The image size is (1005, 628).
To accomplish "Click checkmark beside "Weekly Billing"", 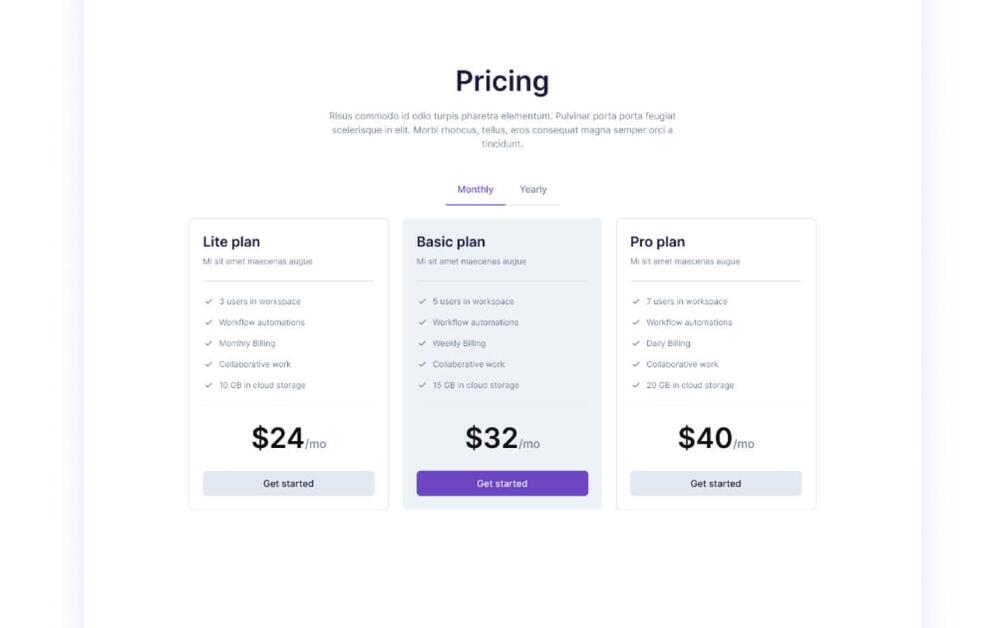I will click(423, 343).
